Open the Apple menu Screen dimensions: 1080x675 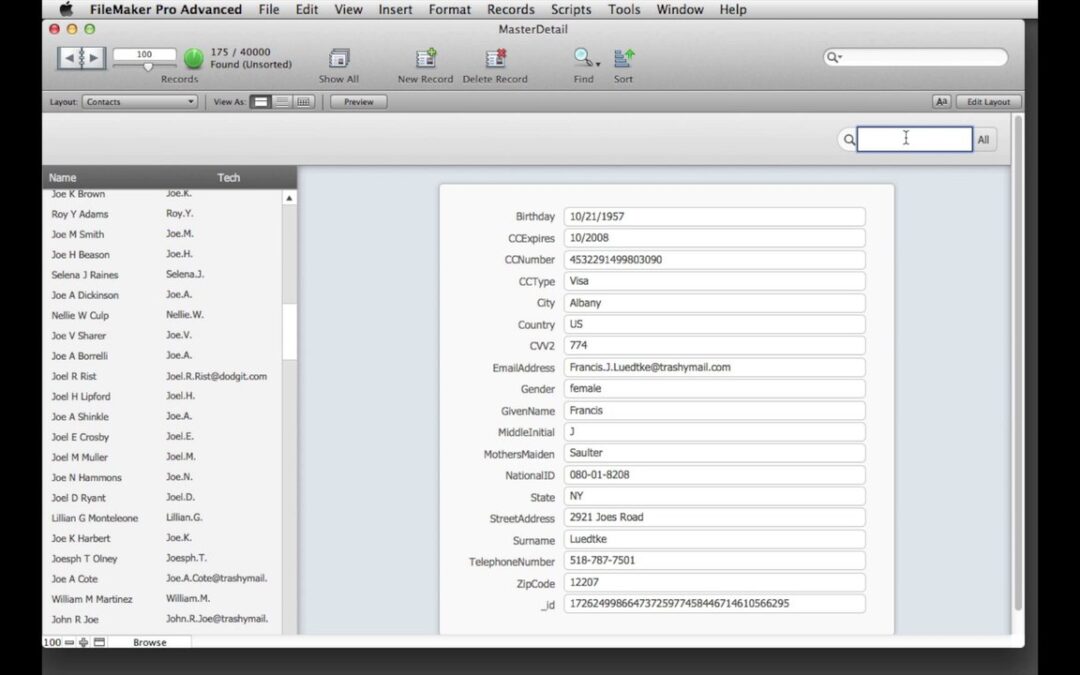(66, 9)
